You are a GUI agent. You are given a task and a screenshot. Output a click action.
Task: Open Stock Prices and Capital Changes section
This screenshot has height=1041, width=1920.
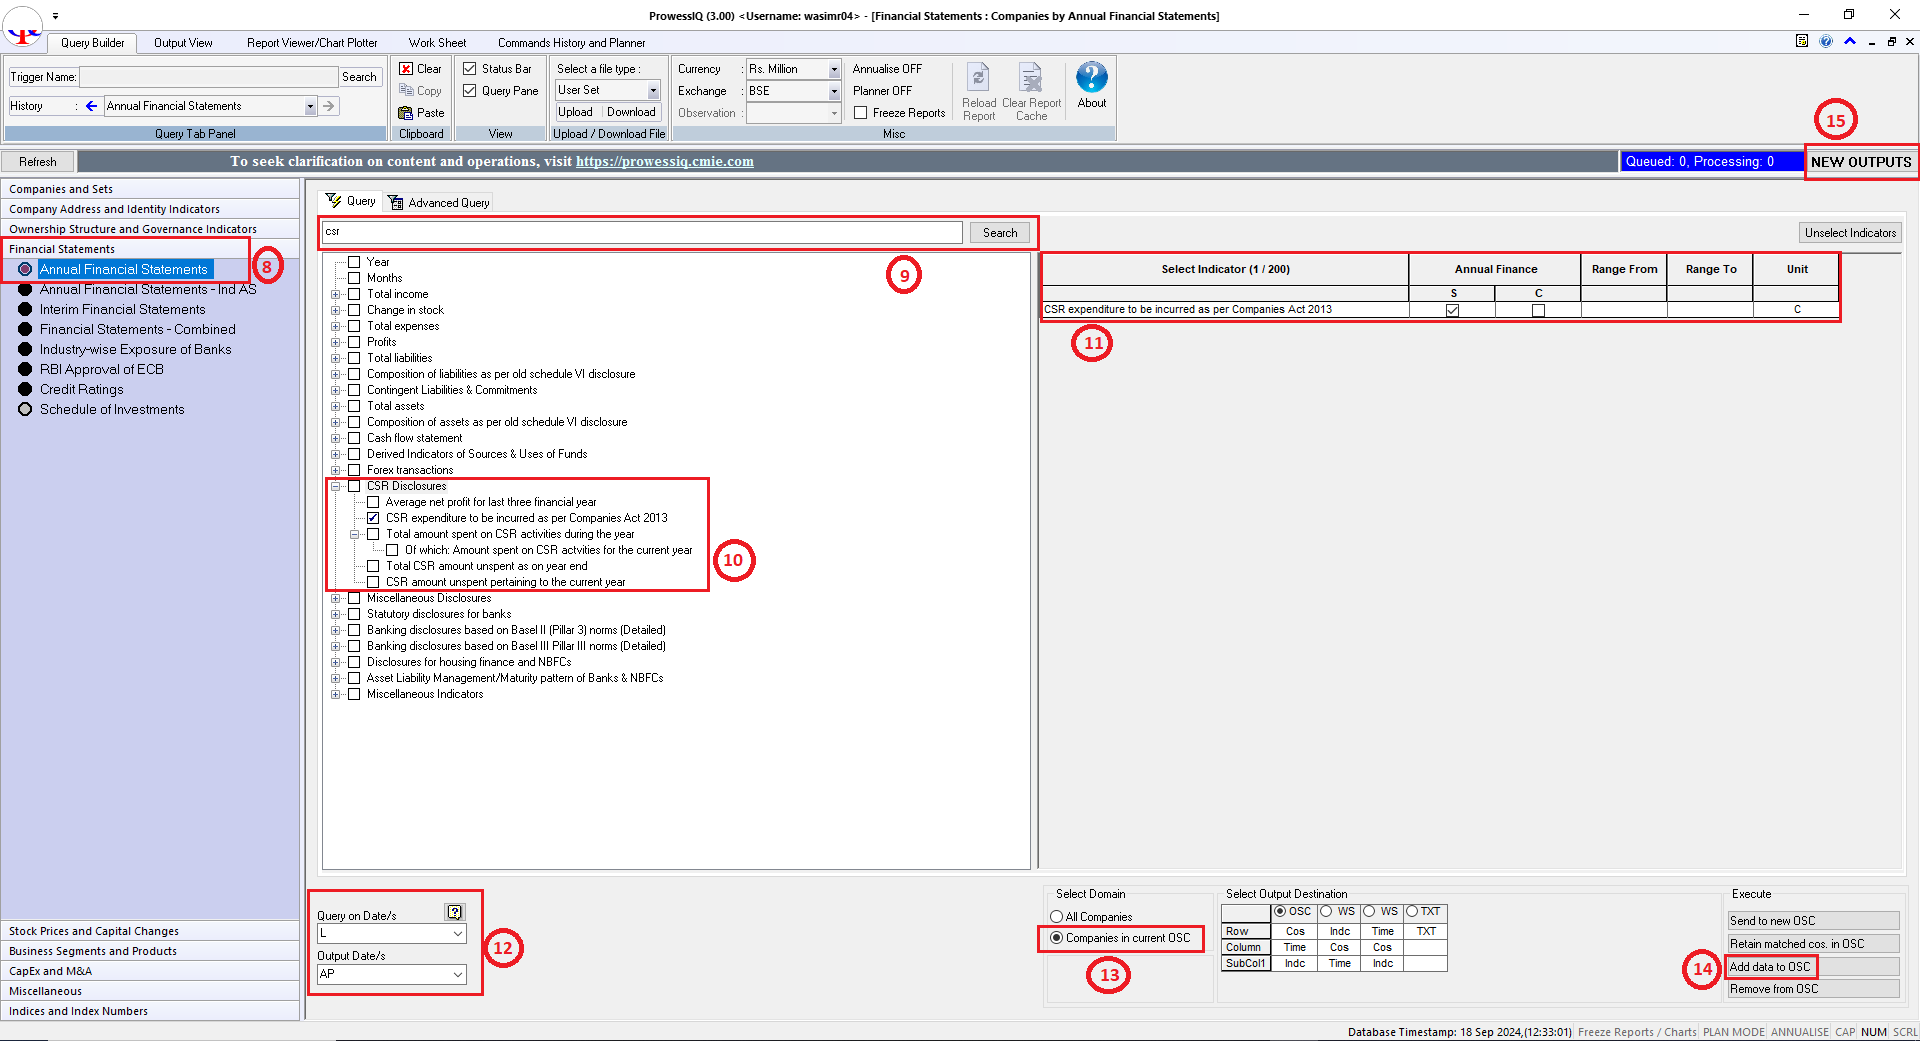pyautogui.click(x=150, y=931)
